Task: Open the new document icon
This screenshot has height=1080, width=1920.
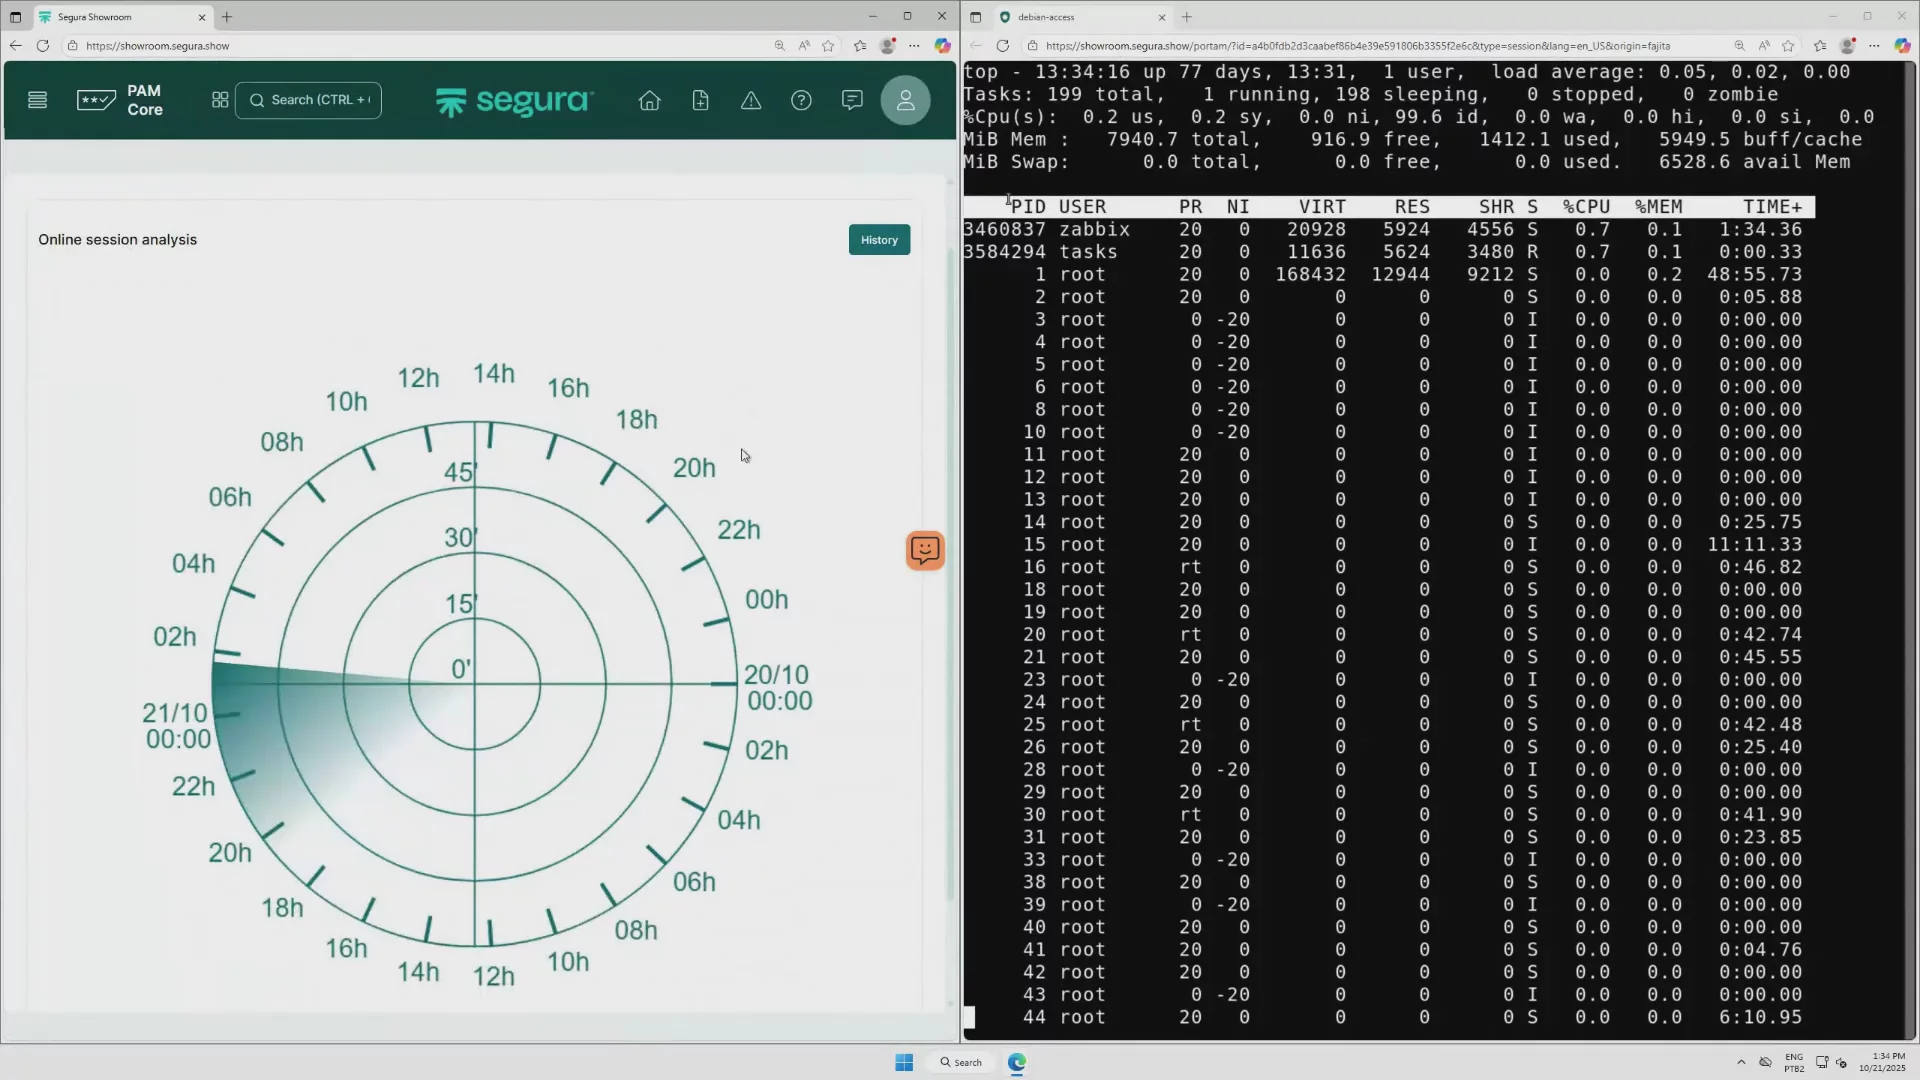Action: coord(700,100)
